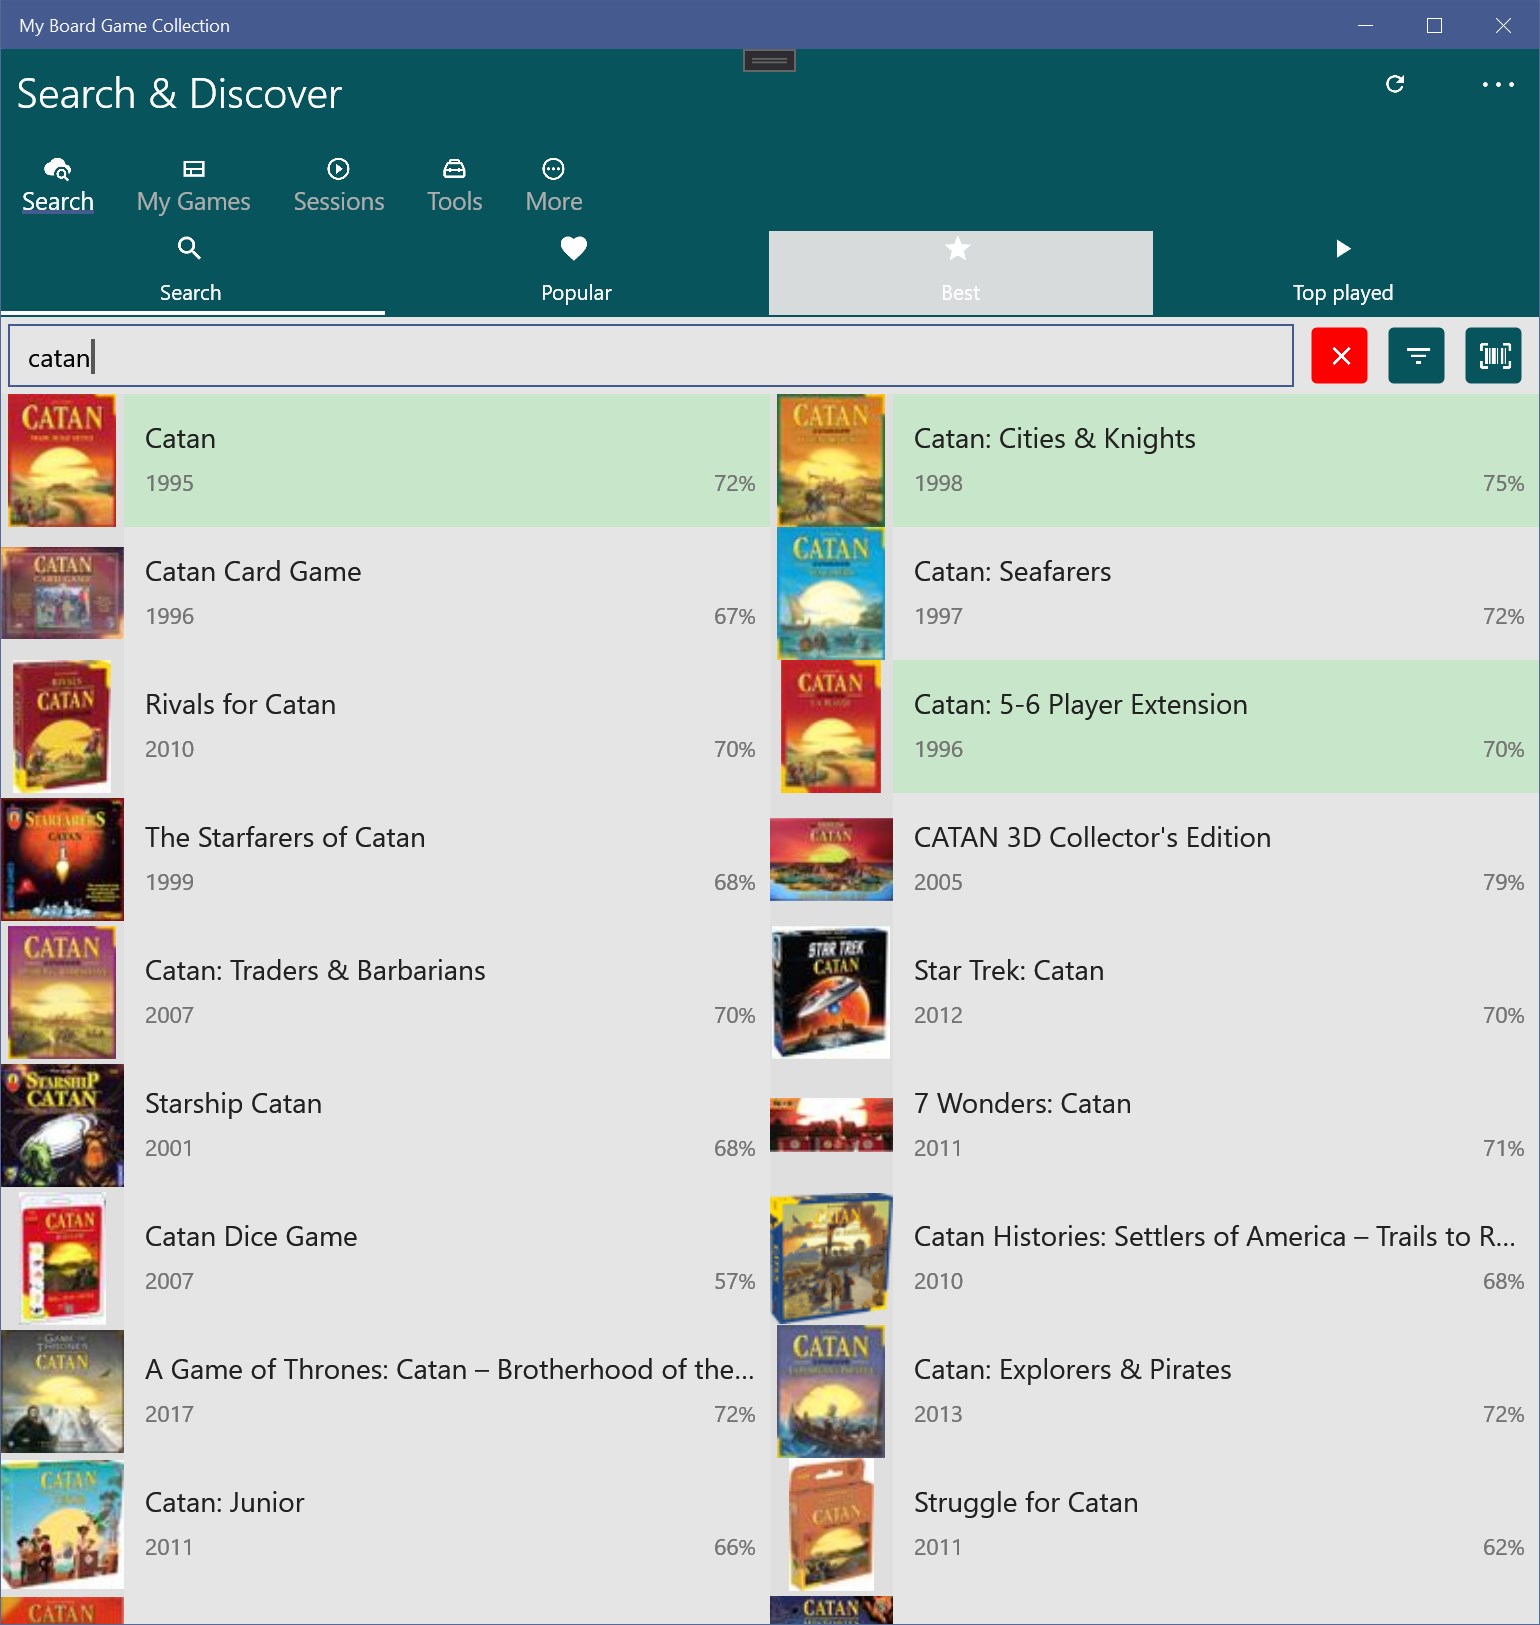
Task: Close the My Board Game Collection window
Action: tap(1503, 25)
